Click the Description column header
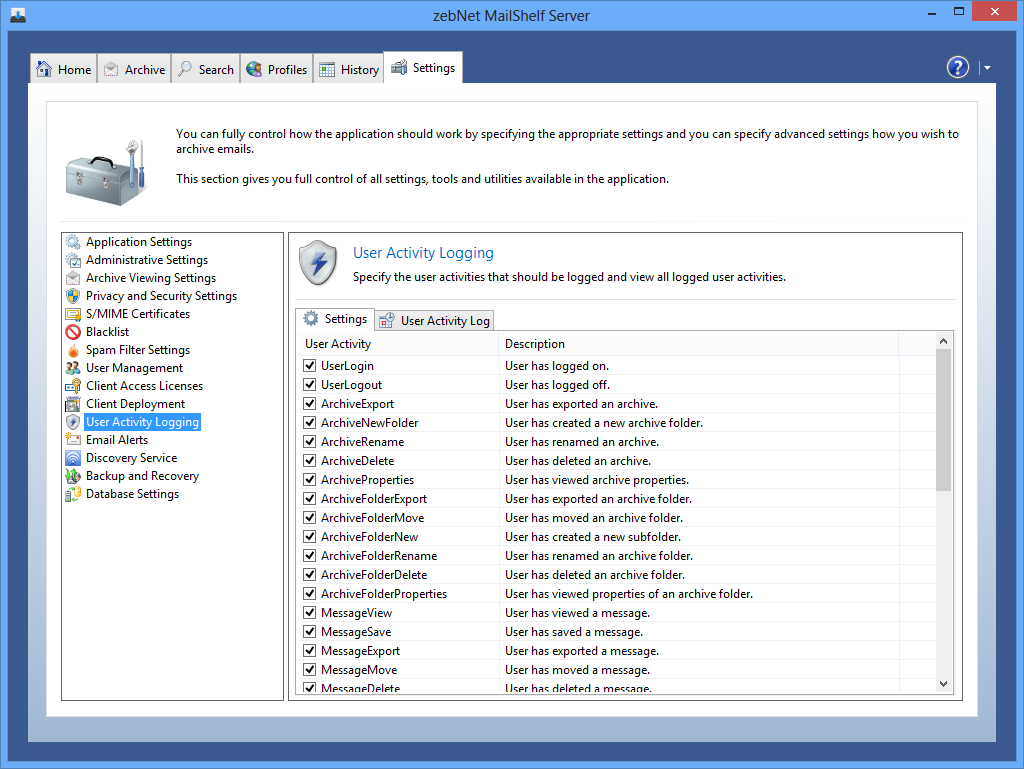Viewport: 1024px width, 769px height. [x=535, y=344]
